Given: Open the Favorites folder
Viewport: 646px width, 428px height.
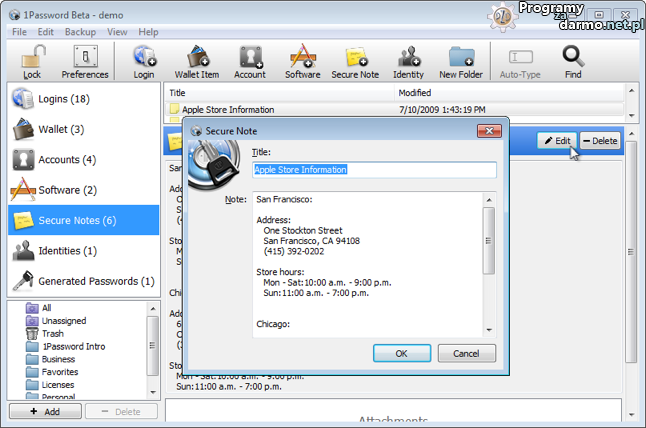Looking at the screenshot, I should 60,372.
